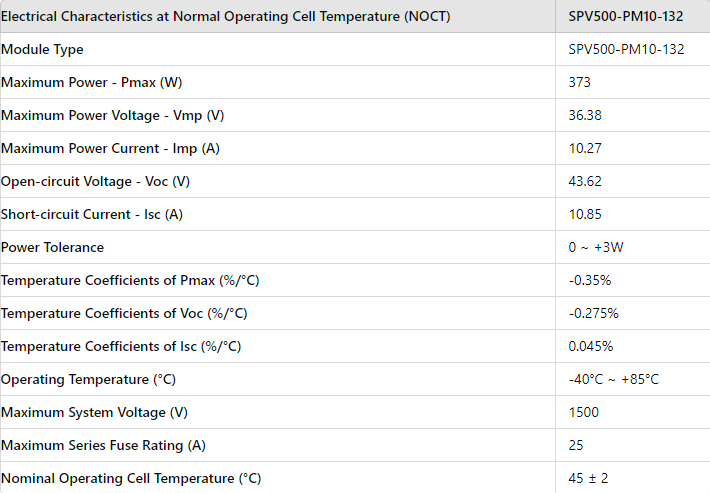Viewport: 710px width, 493px height.
Task: Click the Imp value 10.27
Action: tap(585, 148)
